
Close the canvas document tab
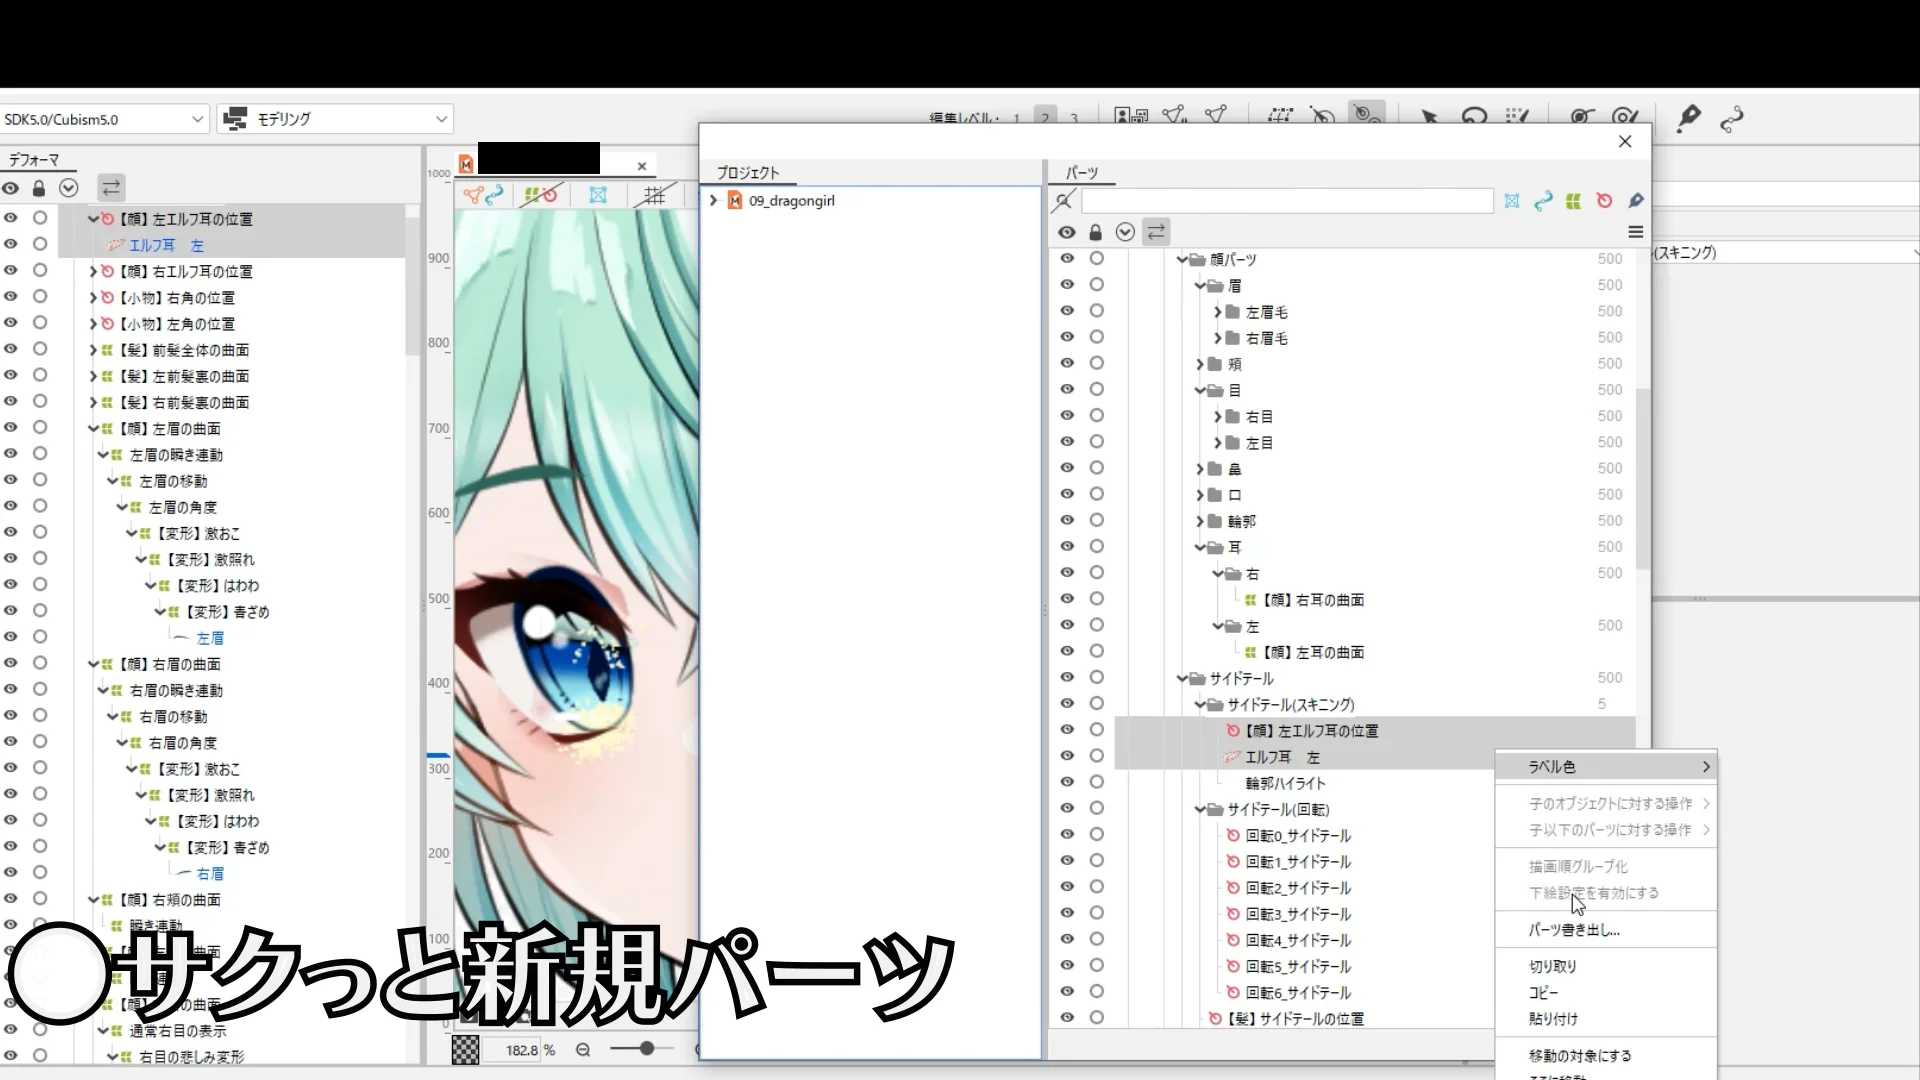click(x=642, y=166)
